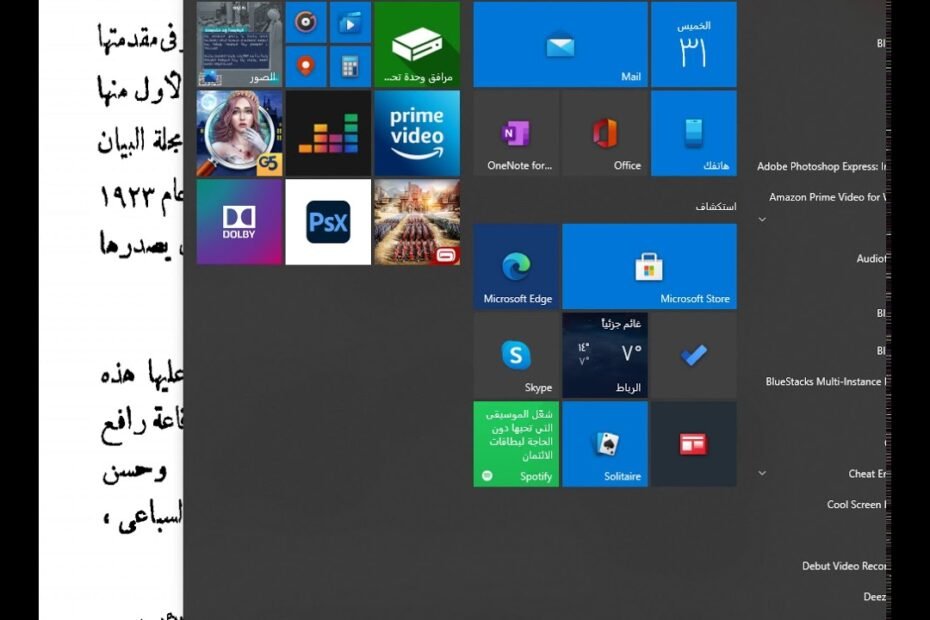Expand the Cheat Engine folder chevron
The height and width of the screenshot is (620, 930).
coord(762,473)
